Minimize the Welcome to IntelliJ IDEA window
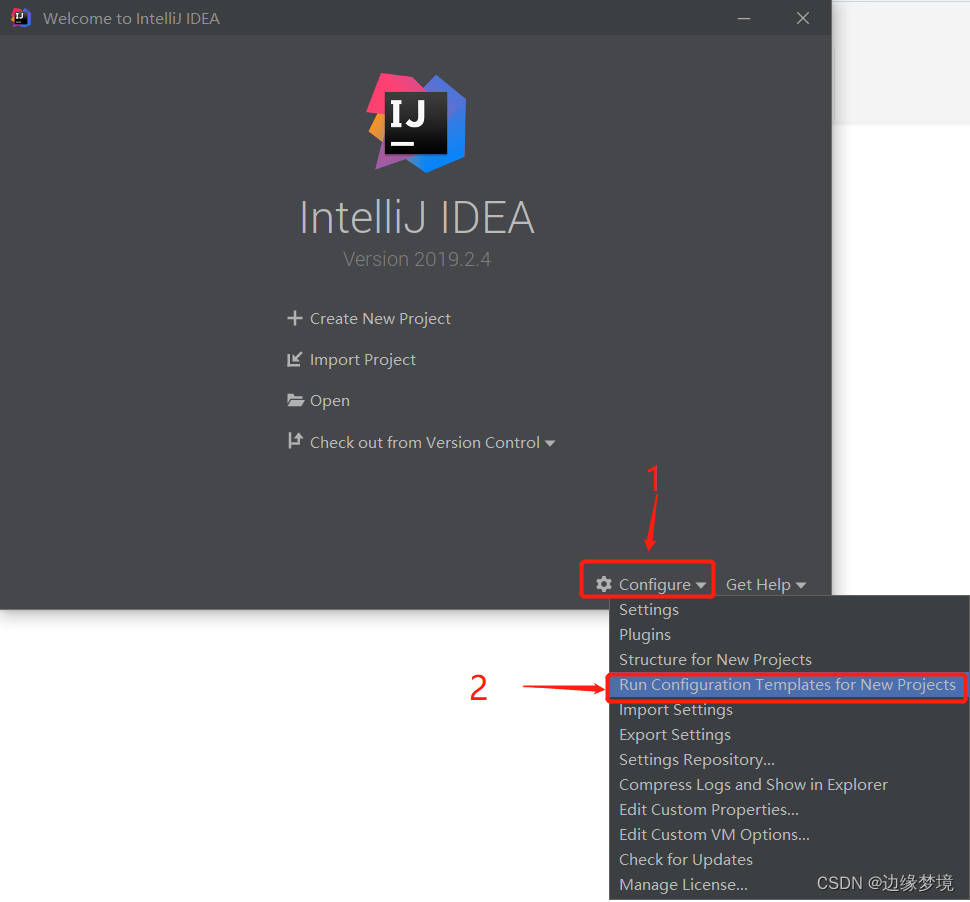The height and width of the screenshot is (902, 970). [744, 19]
